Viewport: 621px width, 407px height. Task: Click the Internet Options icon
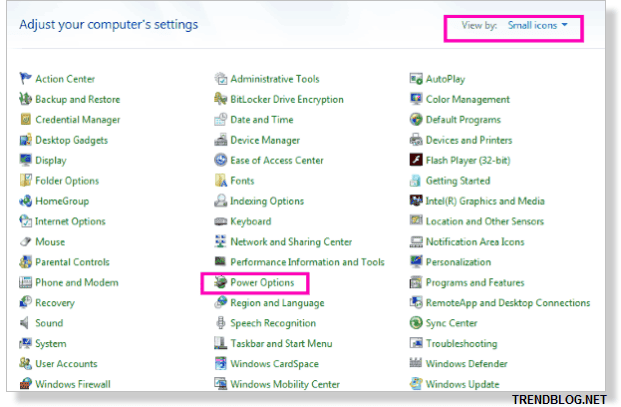tap(25, 221)
